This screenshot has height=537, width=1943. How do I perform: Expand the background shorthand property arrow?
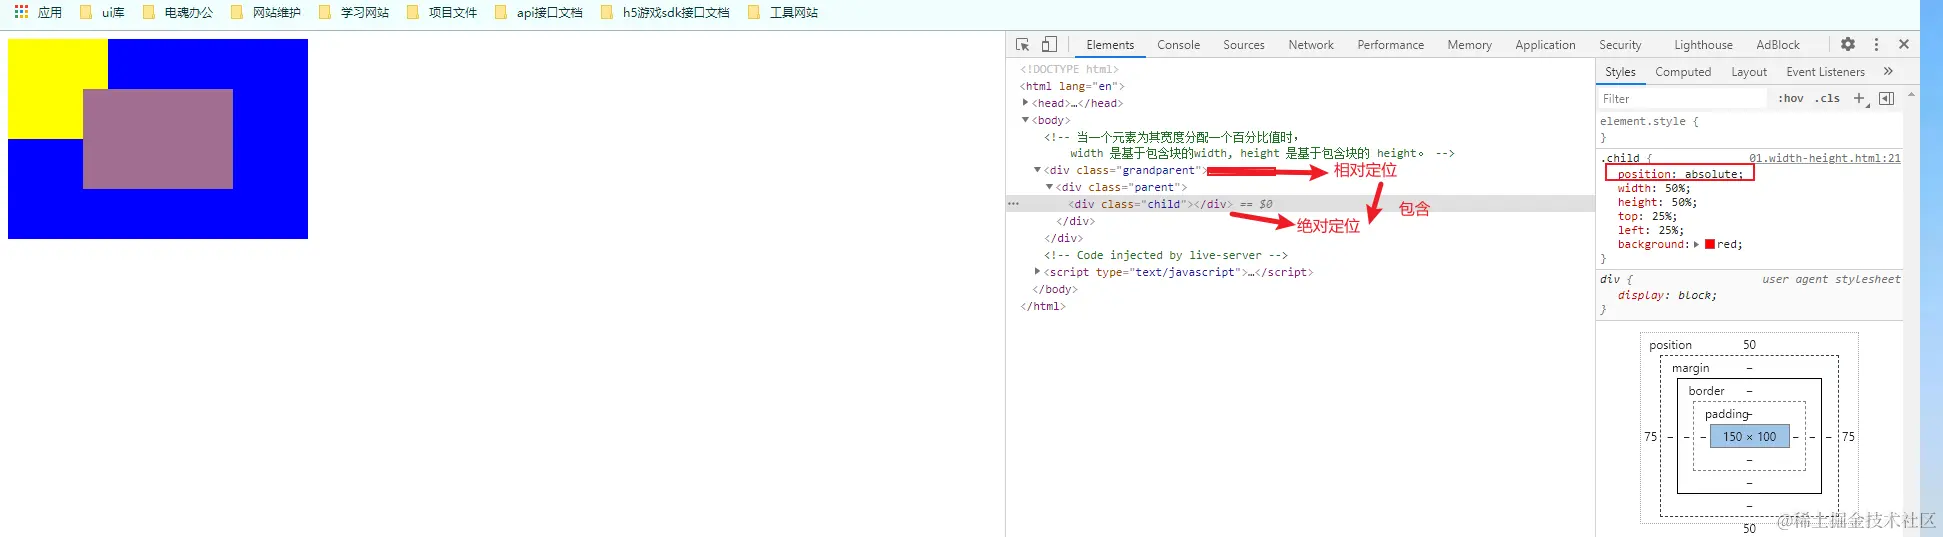[1696, 244]
